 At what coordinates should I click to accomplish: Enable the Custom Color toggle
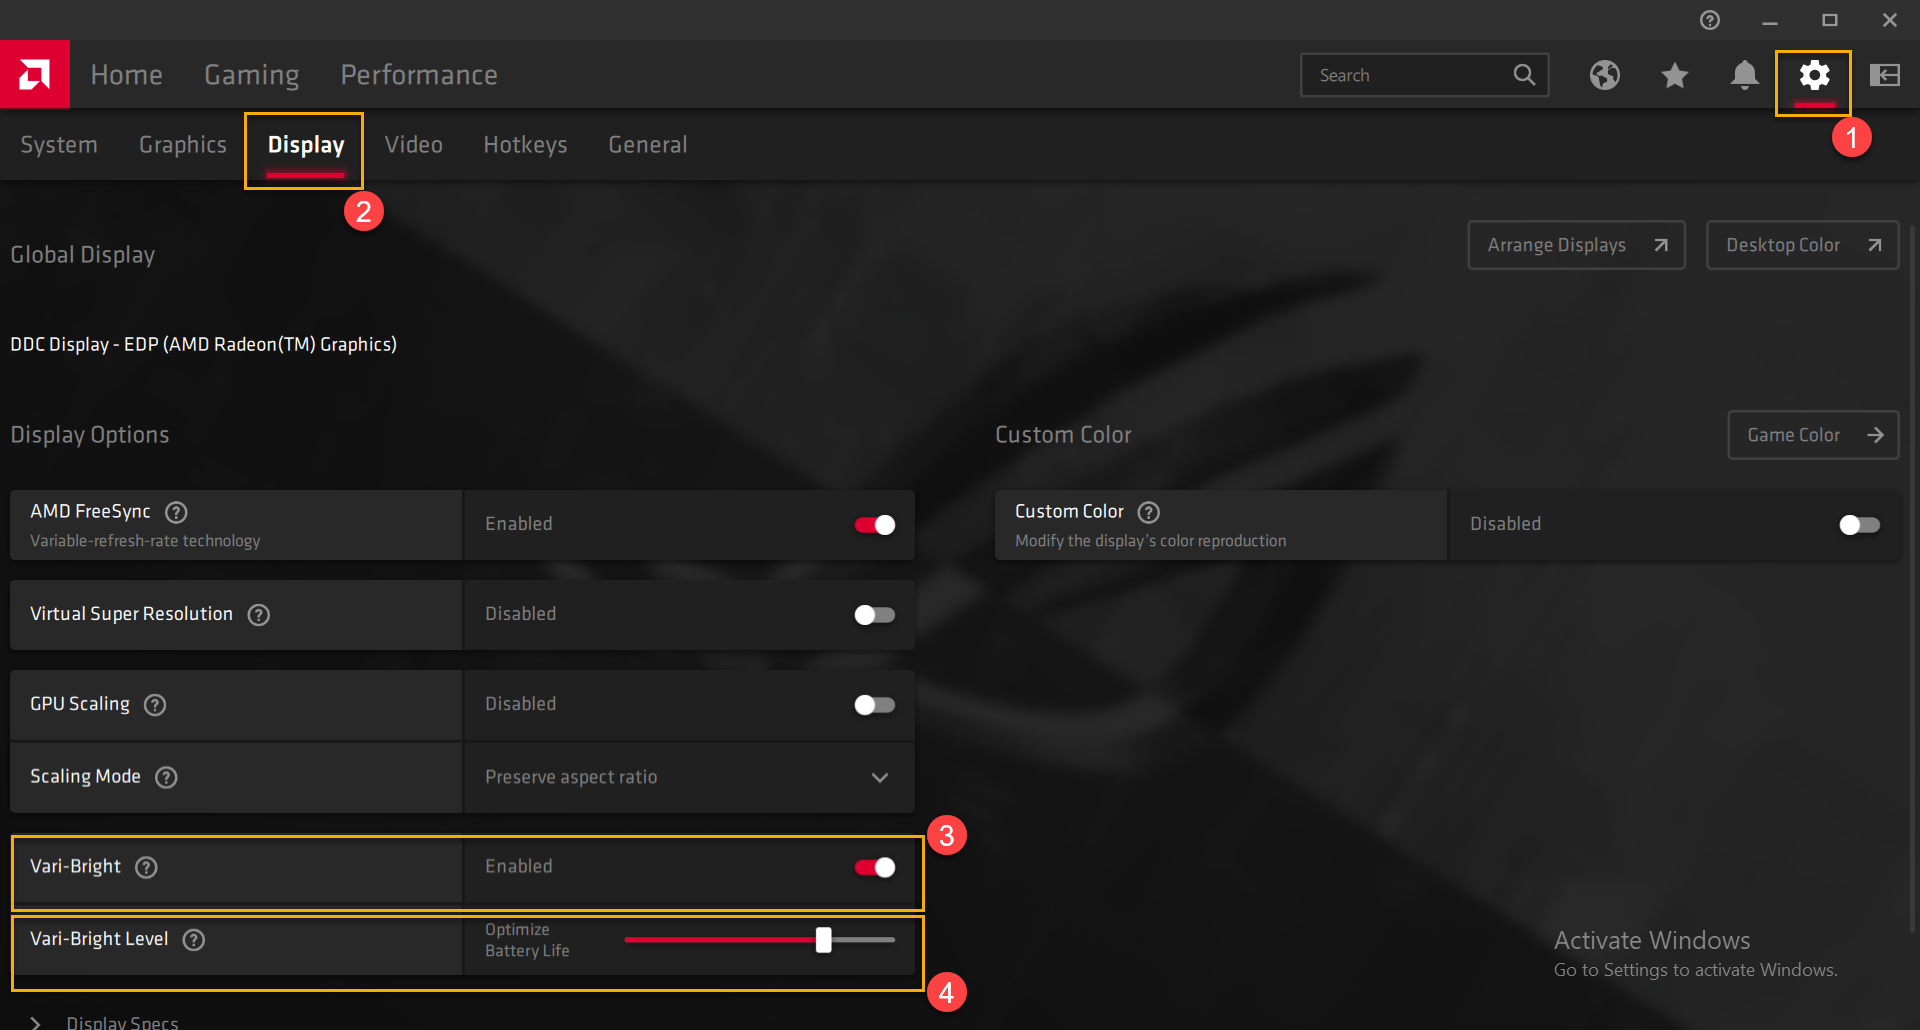(1859, 525)
